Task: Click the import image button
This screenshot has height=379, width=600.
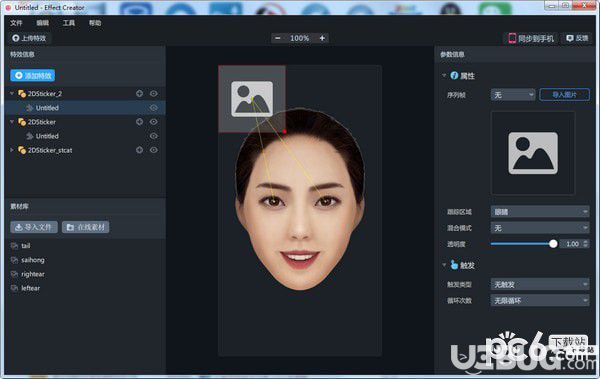Action: pos(564,95)
